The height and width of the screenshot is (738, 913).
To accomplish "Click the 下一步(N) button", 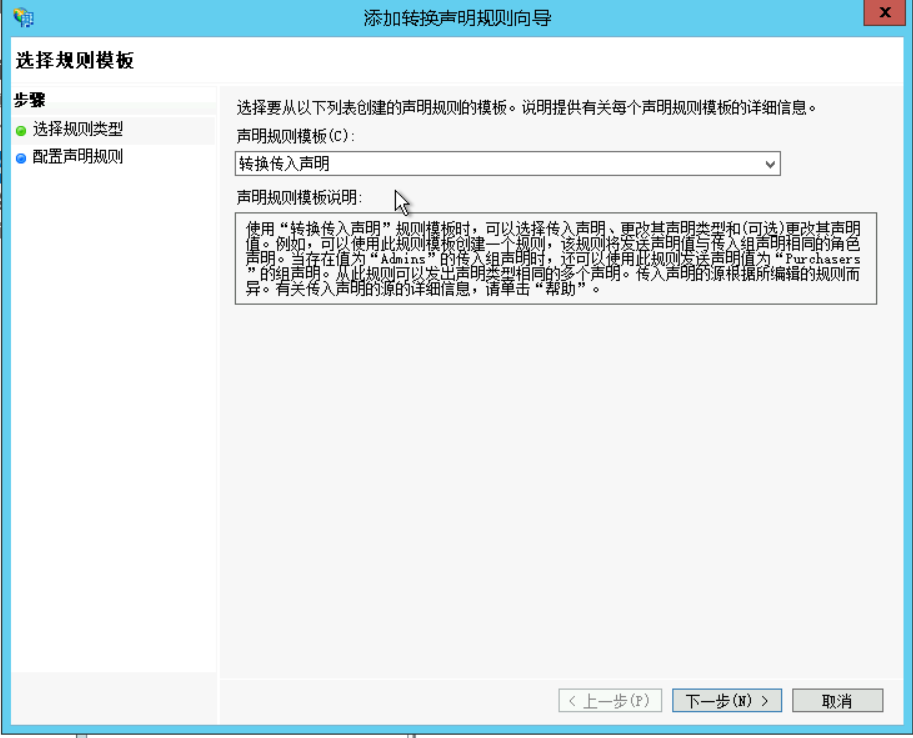I will pos(726,700).
